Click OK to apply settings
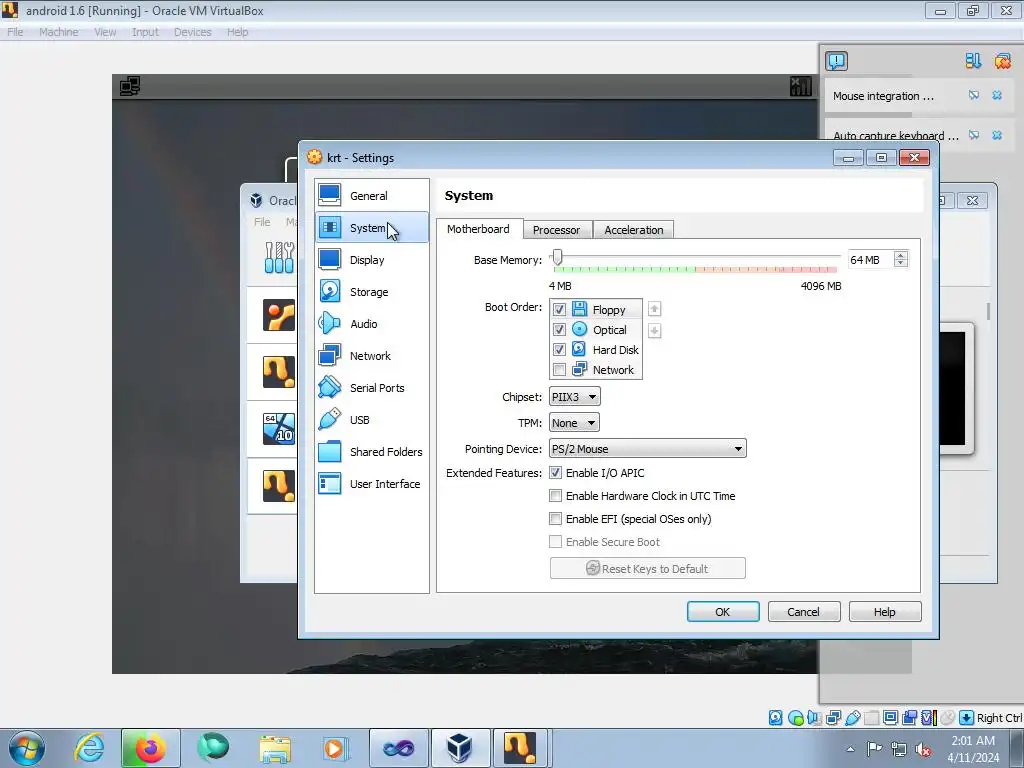1024x768 pixels. 723,612
